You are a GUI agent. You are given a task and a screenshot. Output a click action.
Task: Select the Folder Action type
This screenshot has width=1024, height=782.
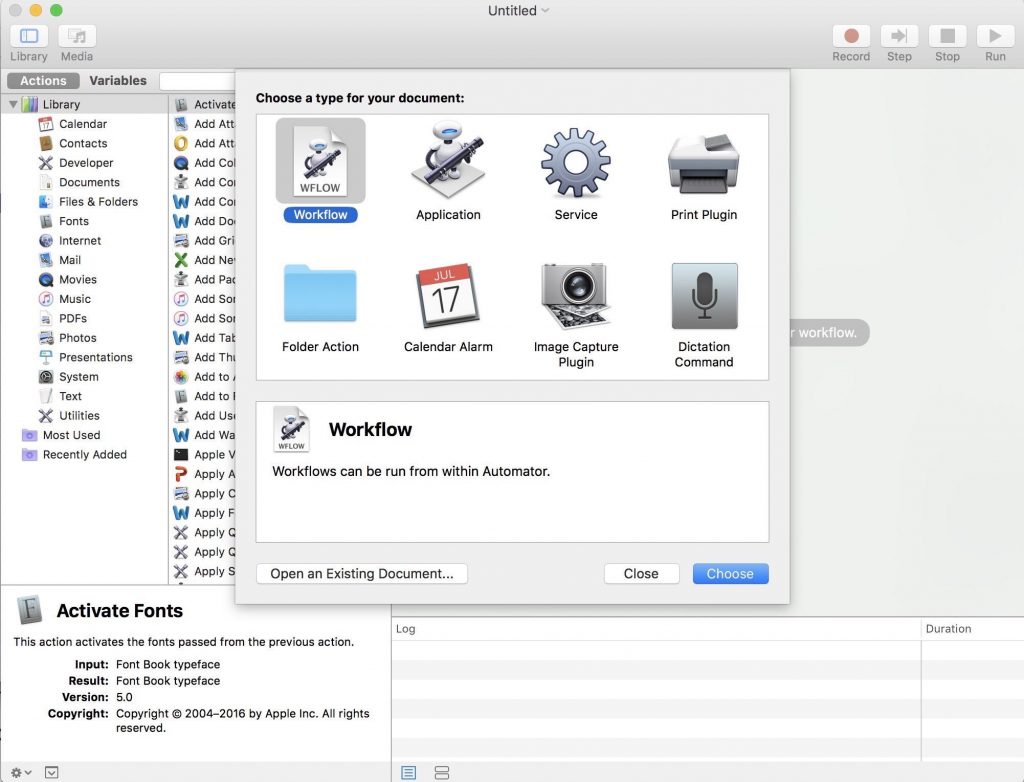(320, 294)
